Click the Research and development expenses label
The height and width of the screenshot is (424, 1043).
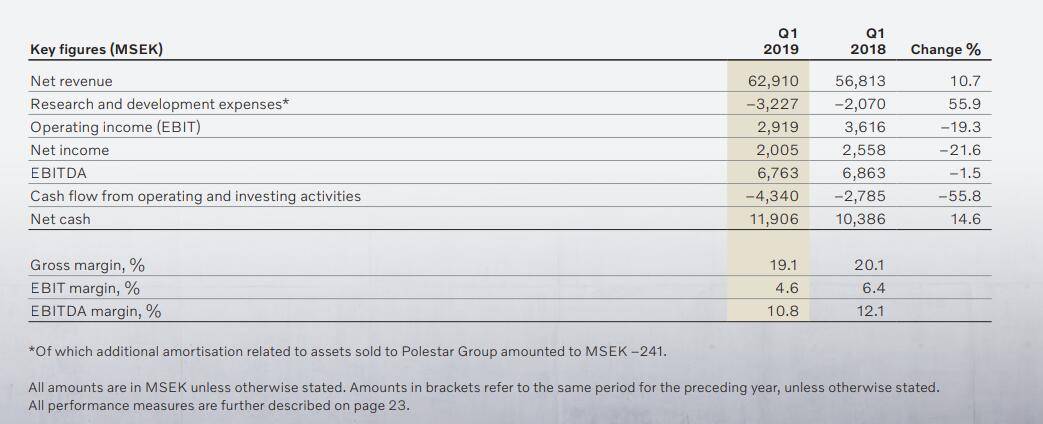[x=159, y=104]
